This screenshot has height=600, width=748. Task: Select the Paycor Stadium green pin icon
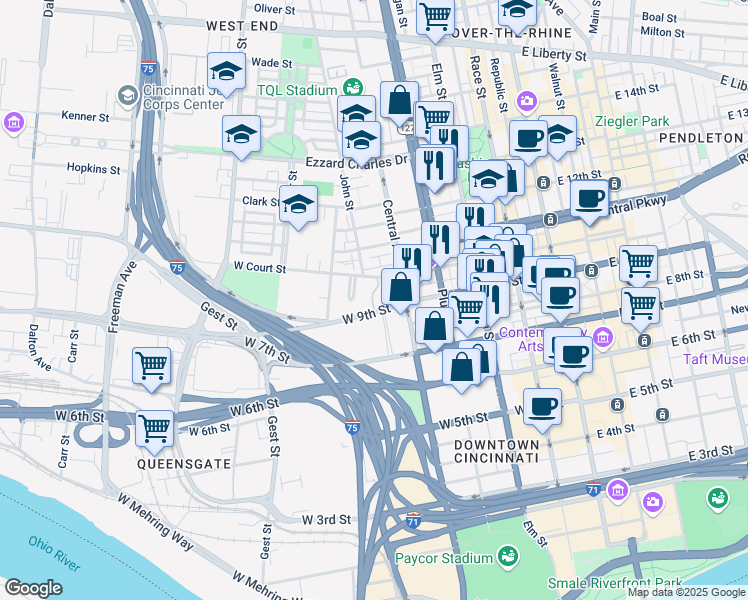[508, 557]
